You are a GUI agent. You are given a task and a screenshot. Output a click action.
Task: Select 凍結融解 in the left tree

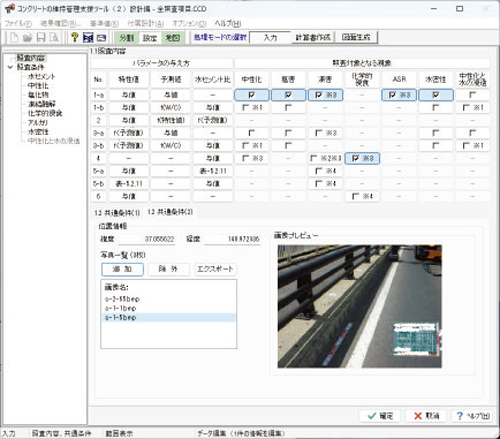pyautogui.click(x=42, y=104)
